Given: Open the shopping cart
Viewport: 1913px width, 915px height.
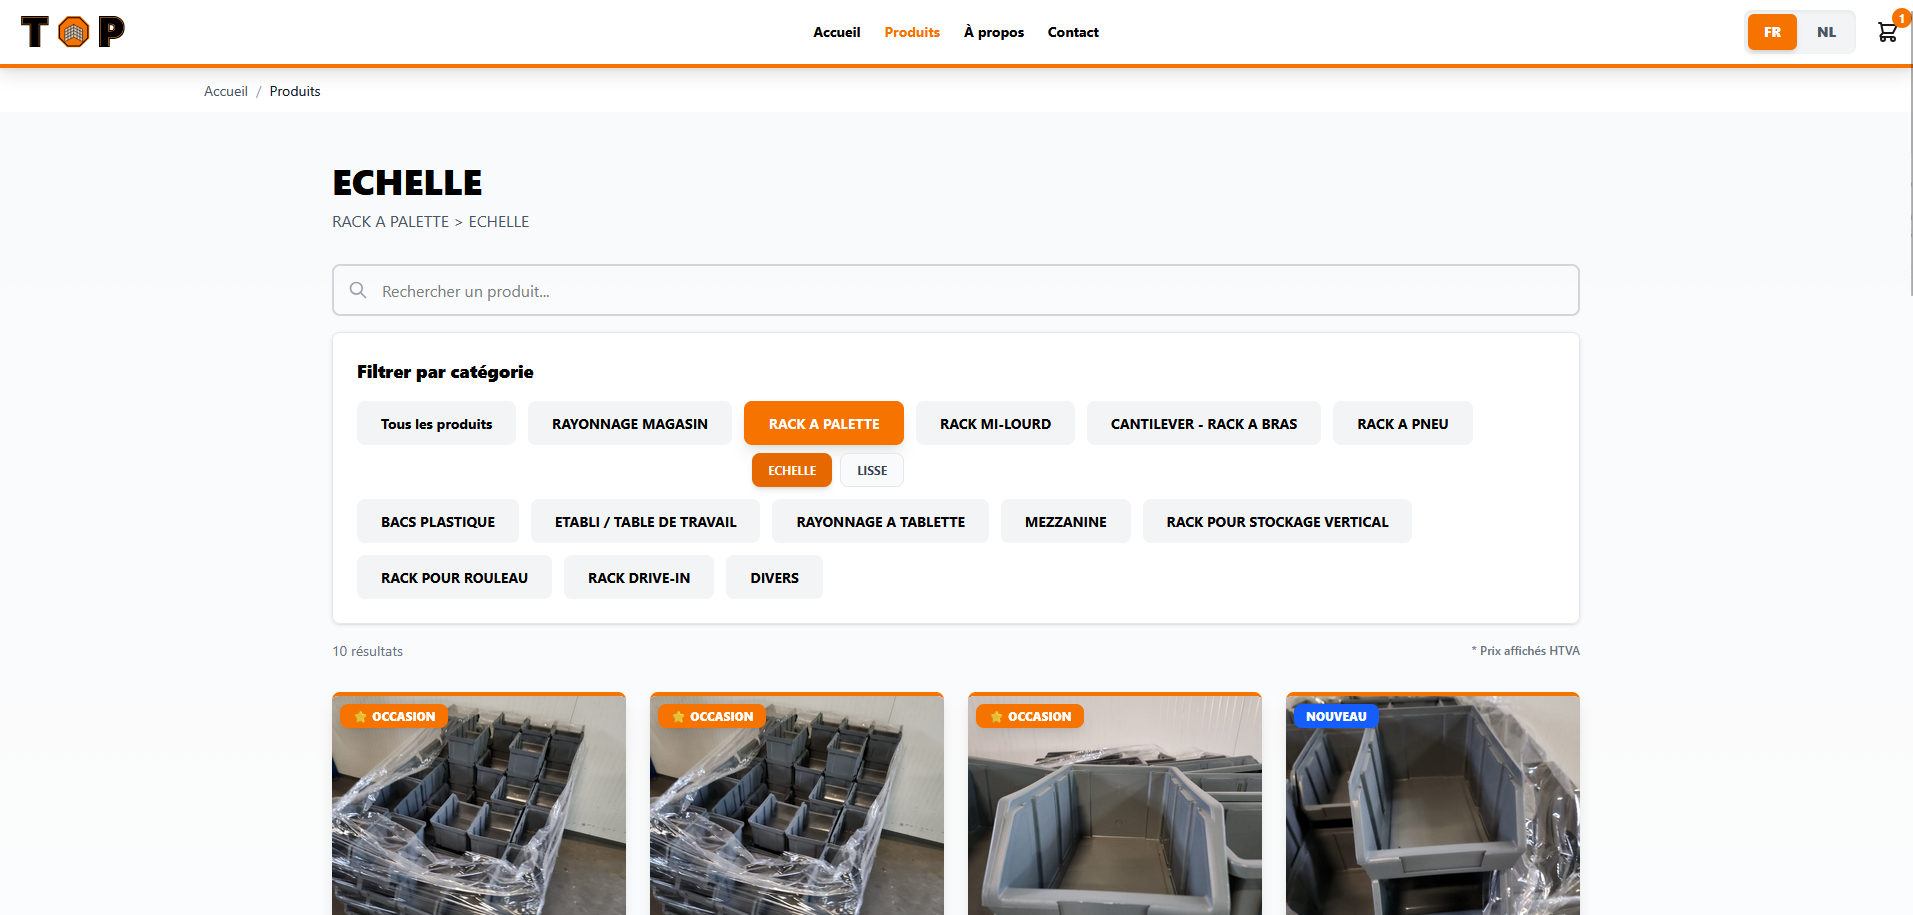Looking at the screenshot, I should 1886,31.
